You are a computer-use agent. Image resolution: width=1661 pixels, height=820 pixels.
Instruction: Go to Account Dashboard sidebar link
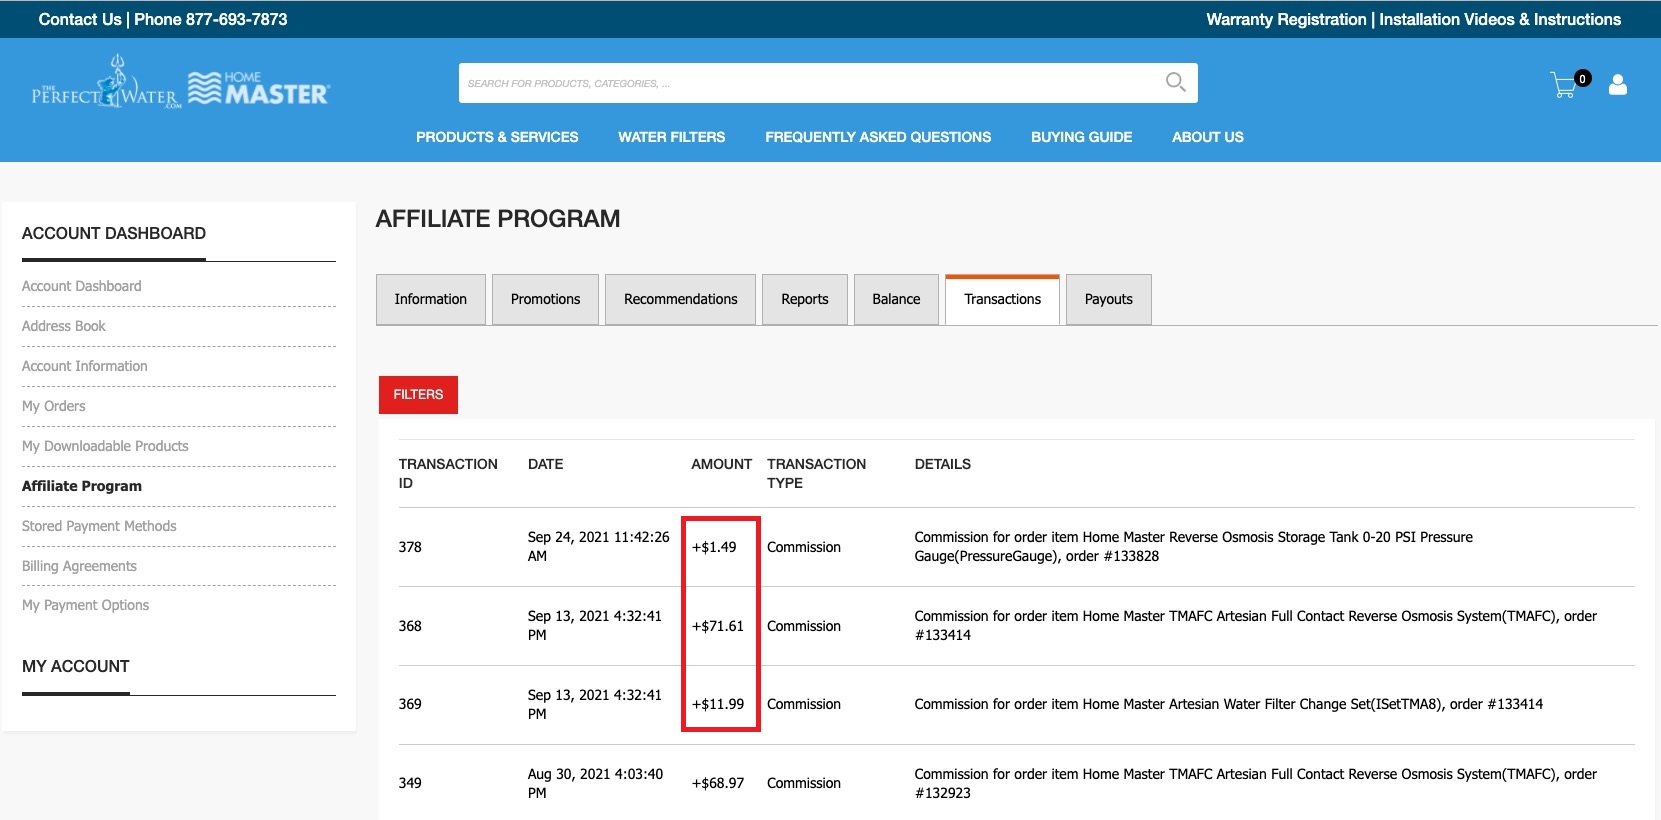click(x=82, y=286)
